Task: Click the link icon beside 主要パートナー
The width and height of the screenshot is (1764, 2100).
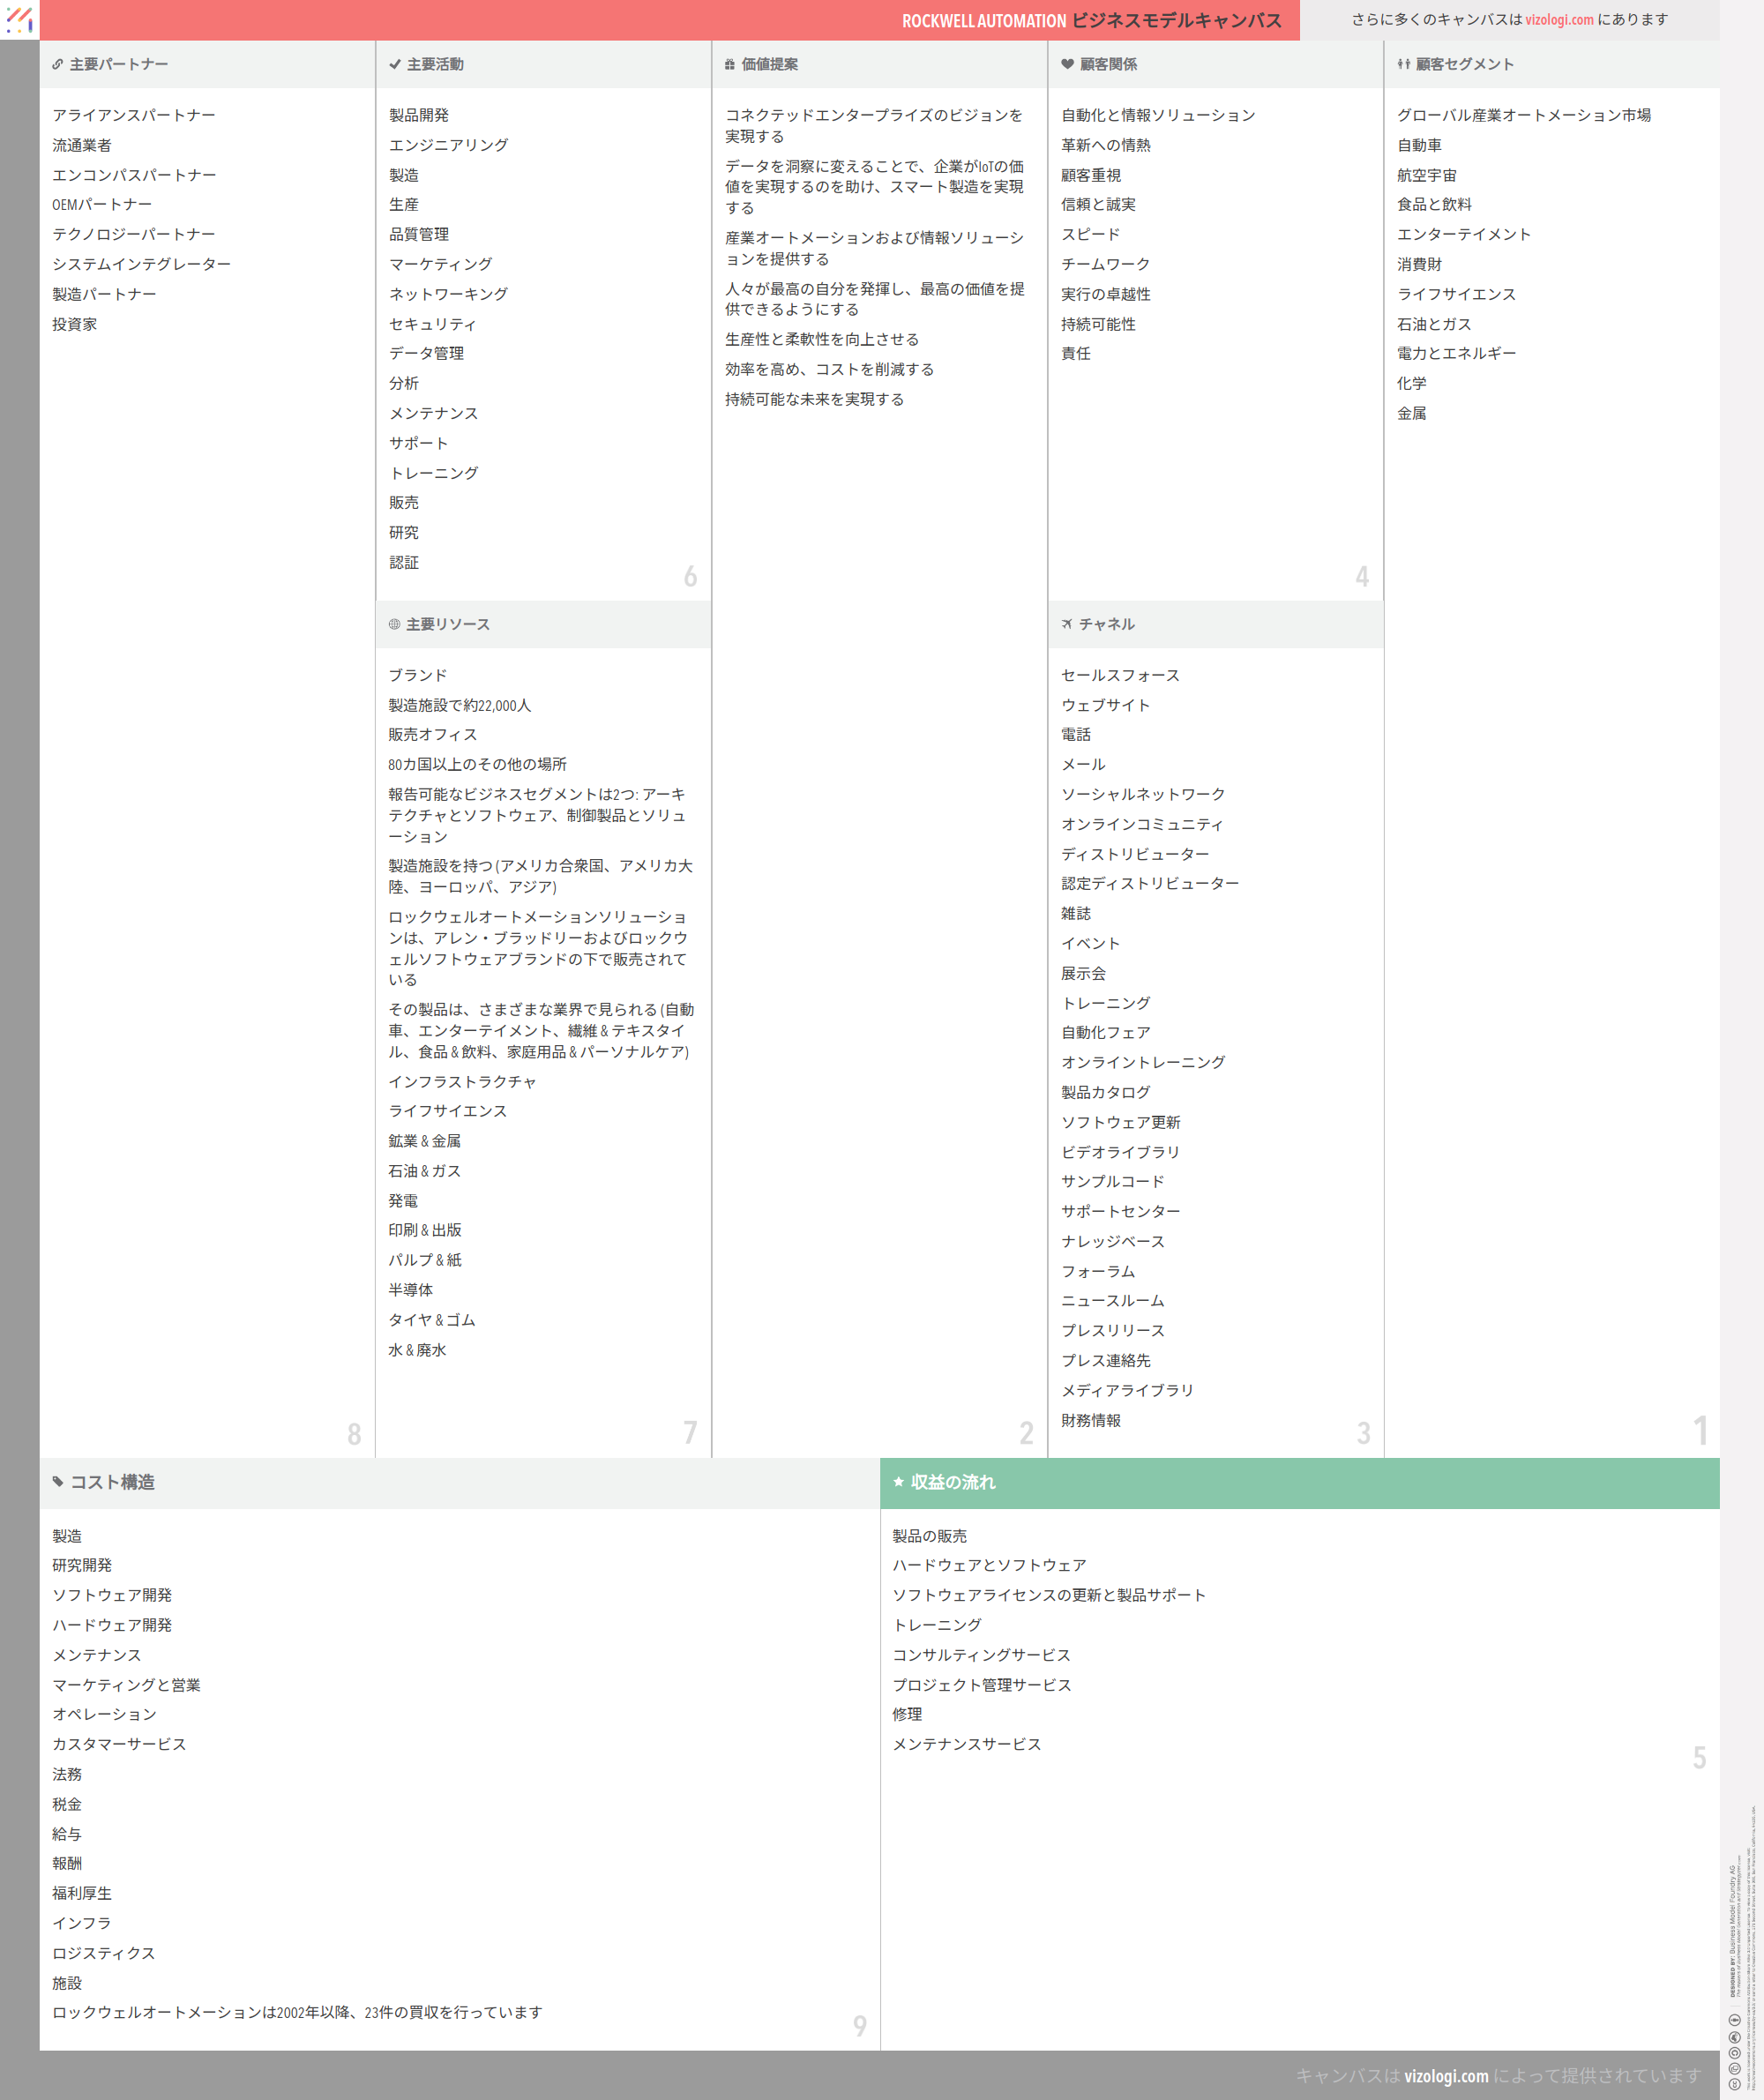Action: tap(58, 64)
